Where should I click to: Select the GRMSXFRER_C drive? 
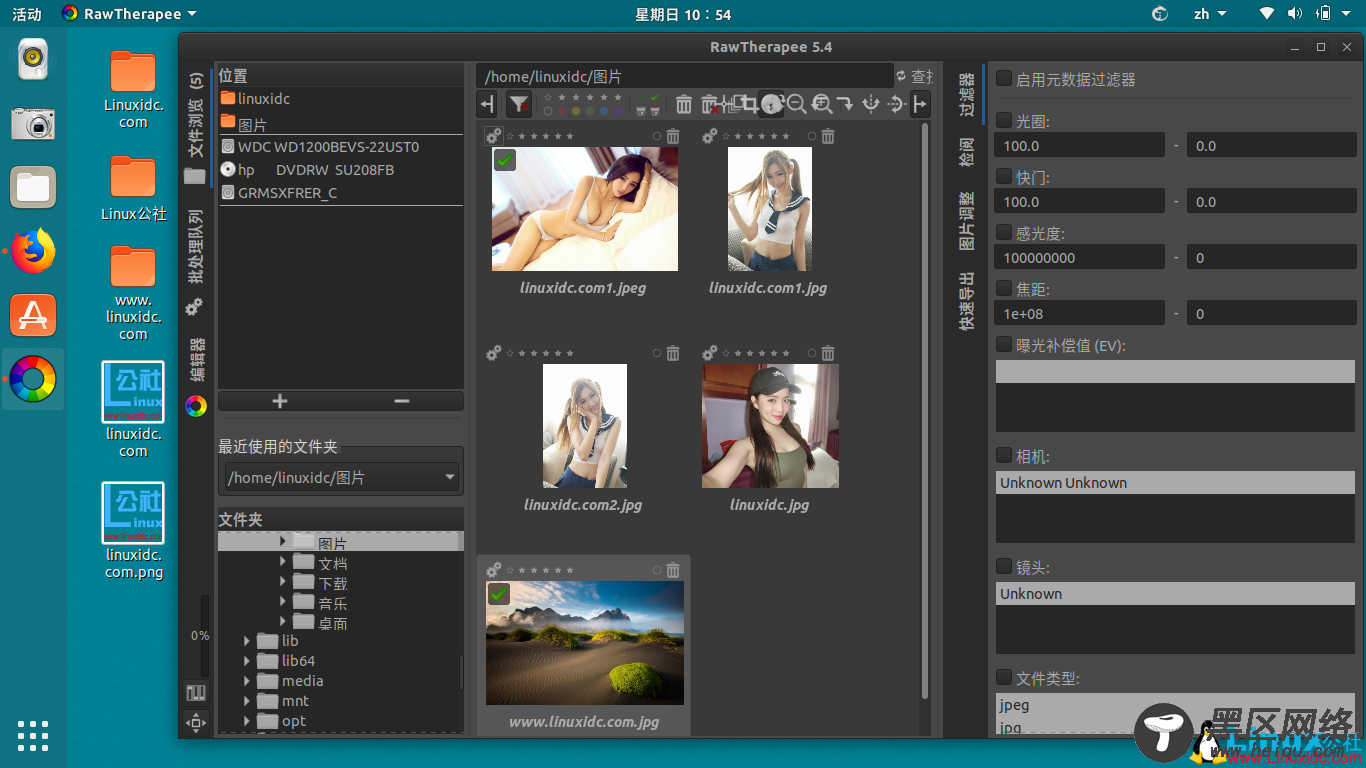340,193
